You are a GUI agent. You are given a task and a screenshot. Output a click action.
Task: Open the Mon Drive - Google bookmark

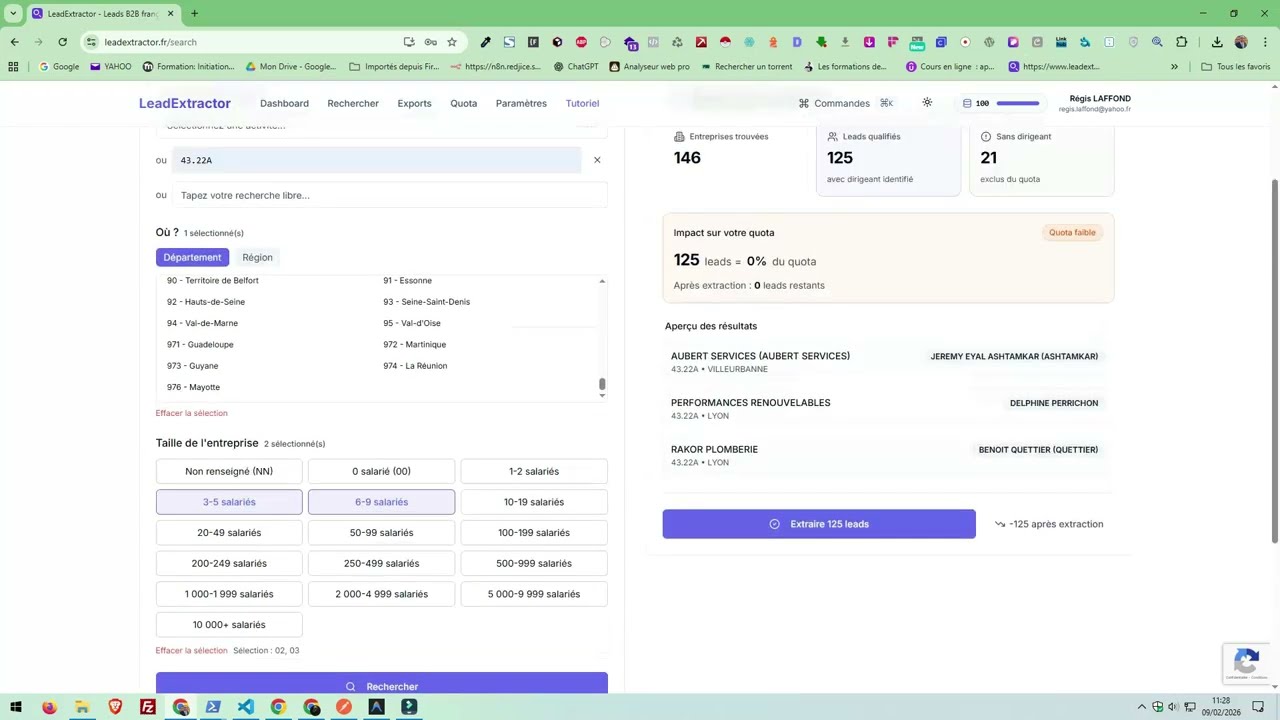click(x=290, y=67)
